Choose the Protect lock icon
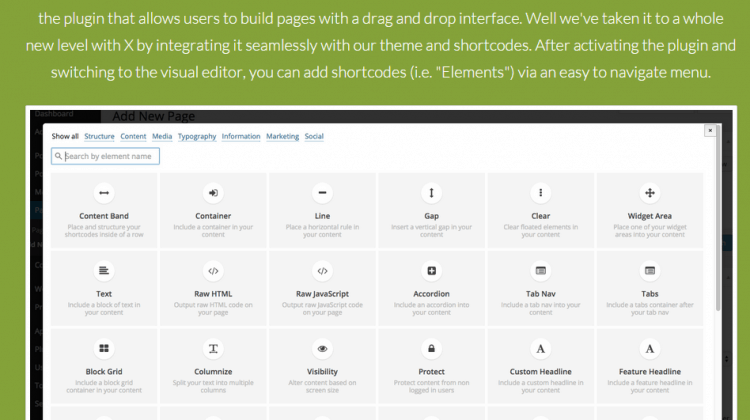This screenshot has height=420, width=750. pyautogui.click(x=431, y=349)
